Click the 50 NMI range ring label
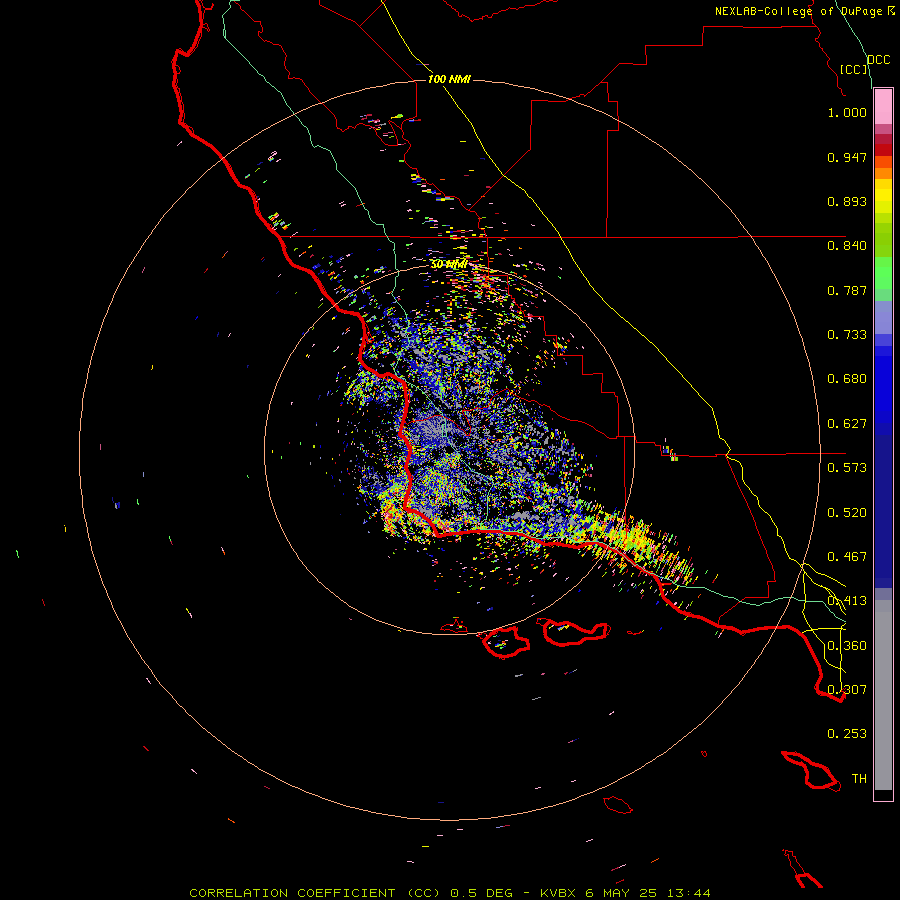The image size is (900, 900). pos(449,265)
